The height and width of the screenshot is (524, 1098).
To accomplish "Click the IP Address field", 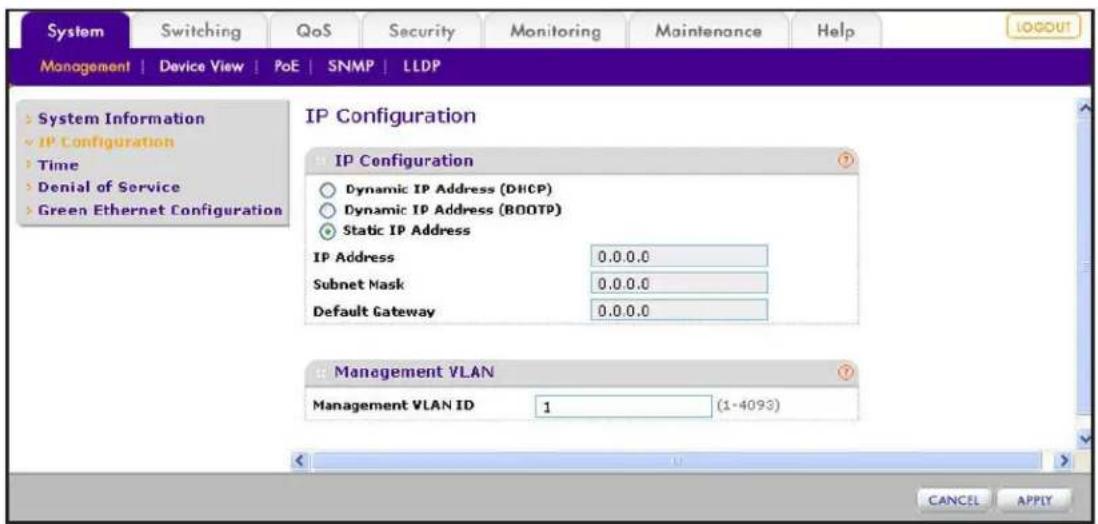I will pyautogui.click(x=679, y=256).
